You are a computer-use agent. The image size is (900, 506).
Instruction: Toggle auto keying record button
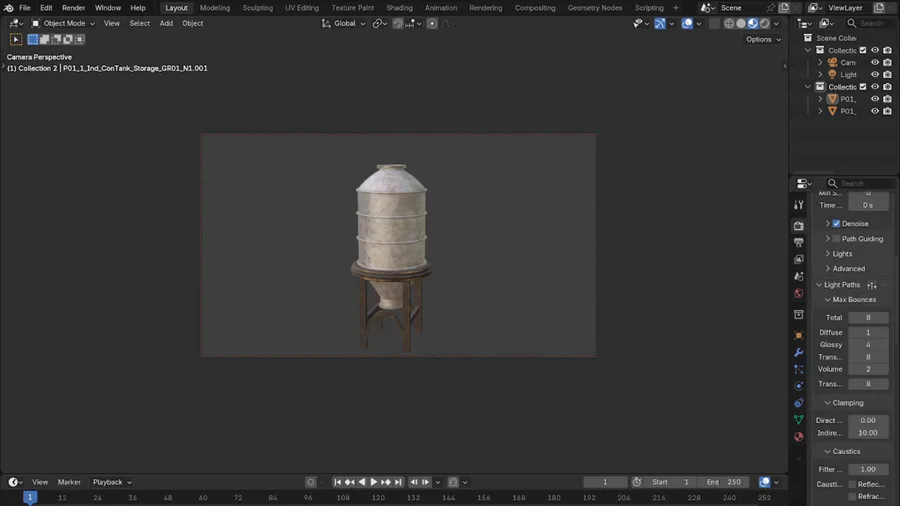pyautogui.click(x=311, y=482)
